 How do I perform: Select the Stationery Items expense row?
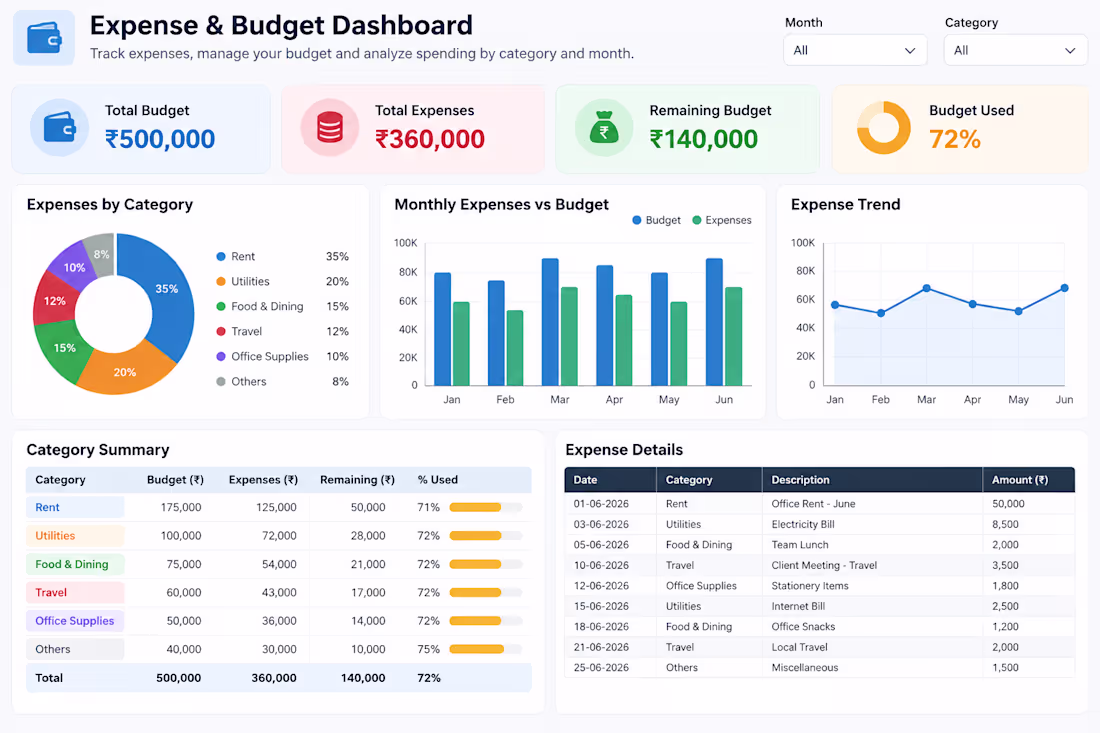pos(819,586)
